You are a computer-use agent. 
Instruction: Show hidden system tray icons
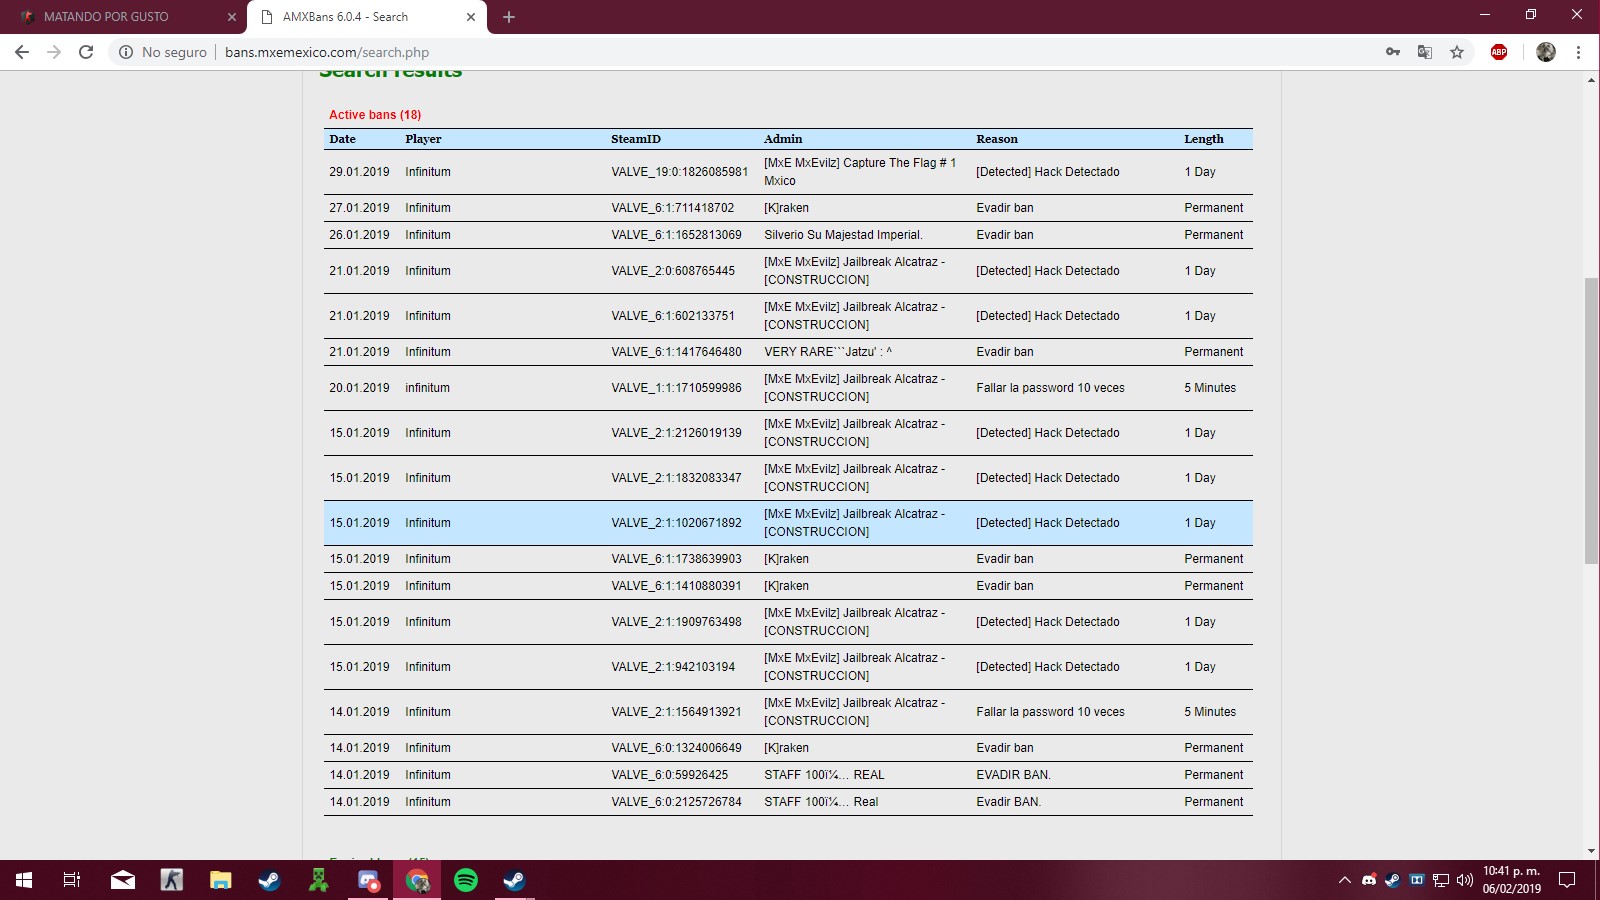point(1344,880)
